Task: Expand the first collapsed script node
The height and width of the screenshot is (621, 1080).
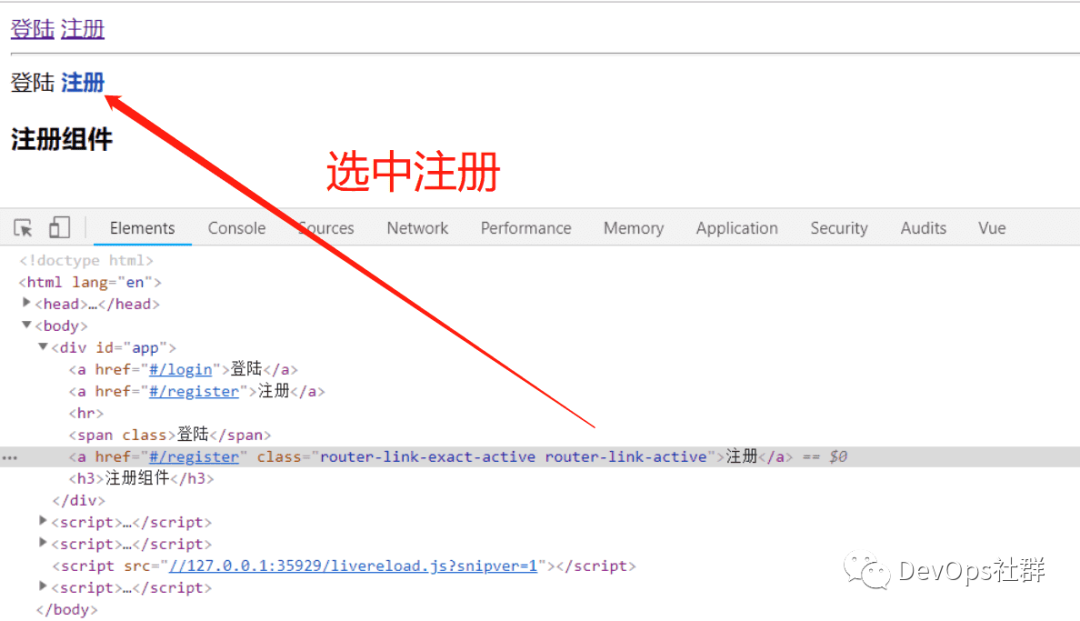Action: pyautogui.click(x=43, y=521)
